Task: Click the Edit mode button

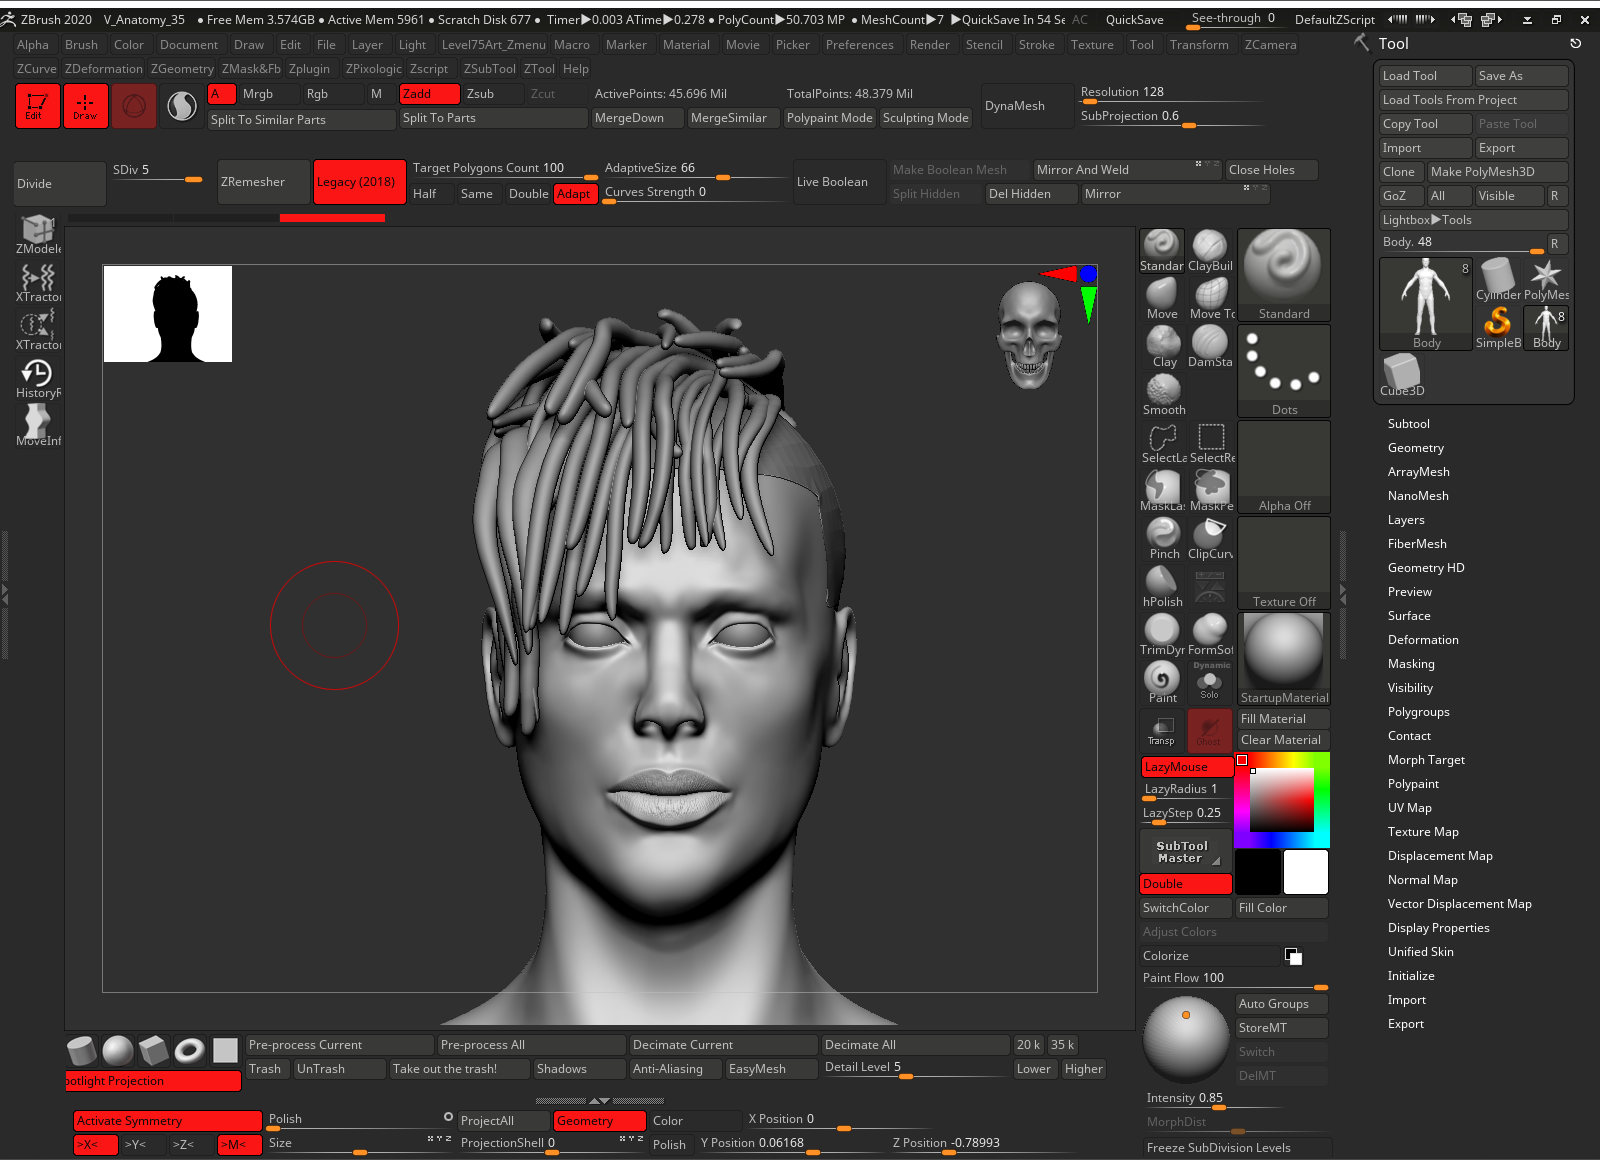Action: [x=37, y=106]
